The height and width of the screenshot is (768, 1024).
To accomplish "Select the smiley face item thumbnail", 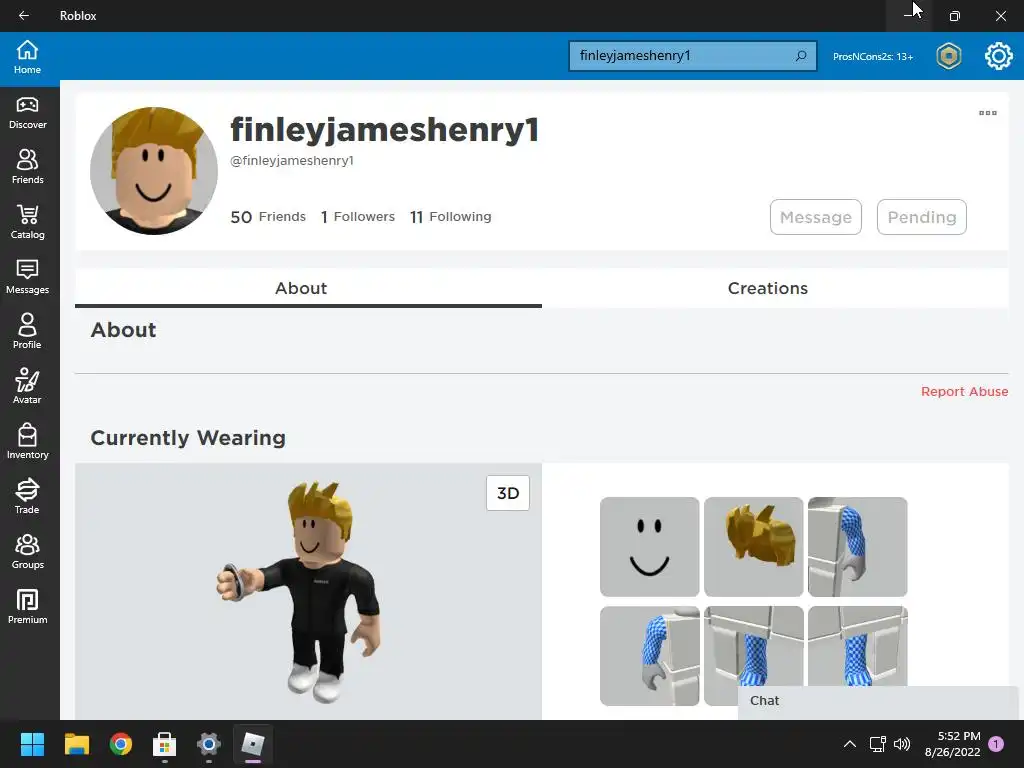I will (649, 547).
